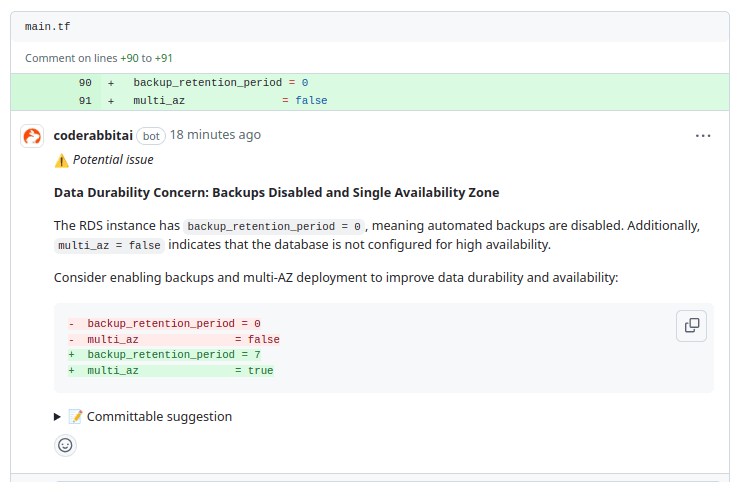
Task: Select line number 90 in diff
Action: point(85,82)
